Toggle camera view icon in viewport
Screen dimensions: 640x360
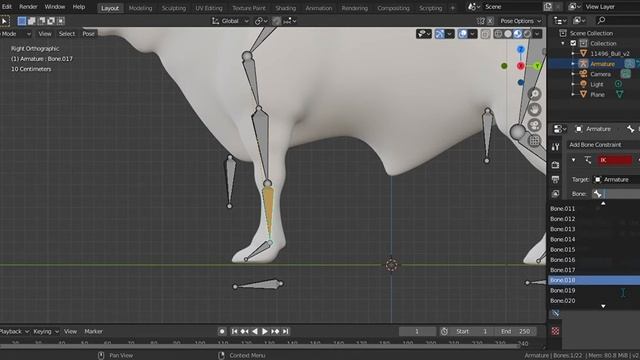click(534, 125)
